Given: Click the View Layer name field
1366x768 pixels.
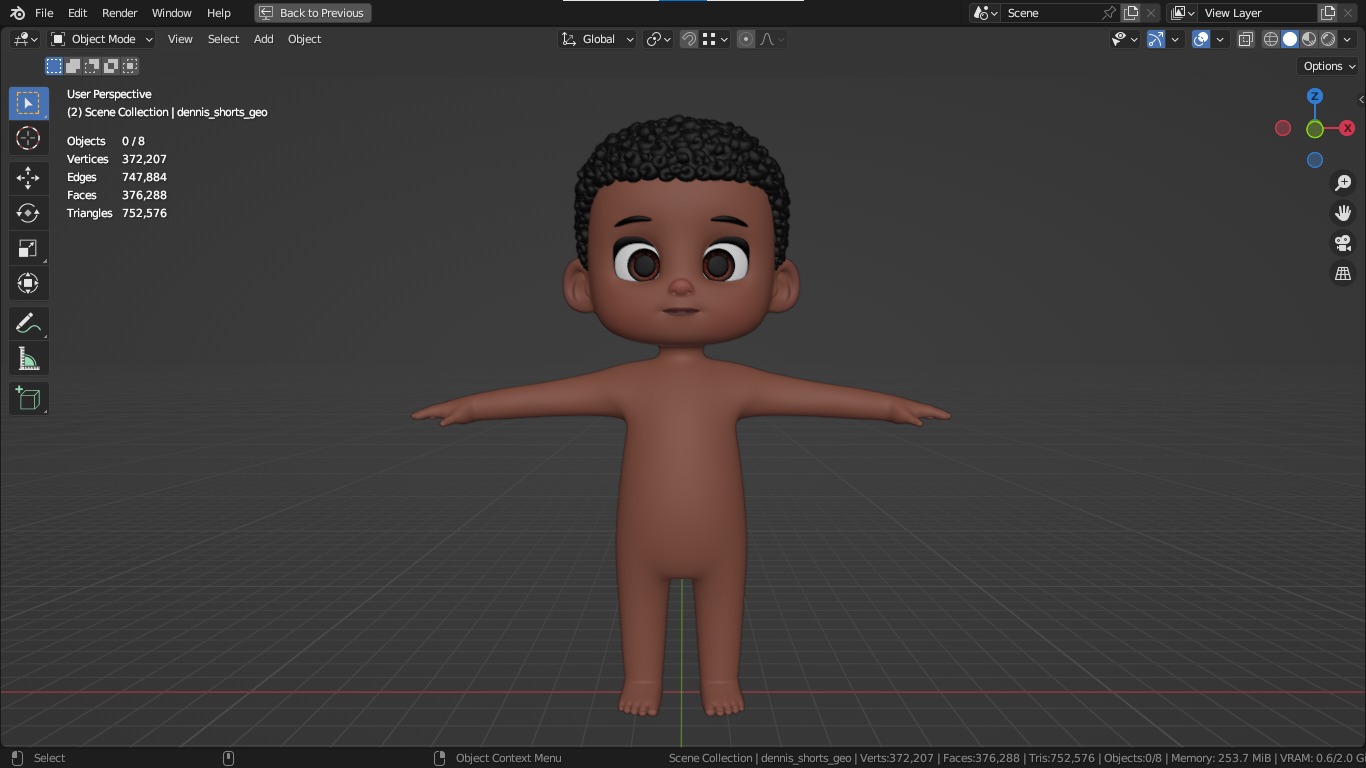Looking at the screenshot, I should [1258, 13].
